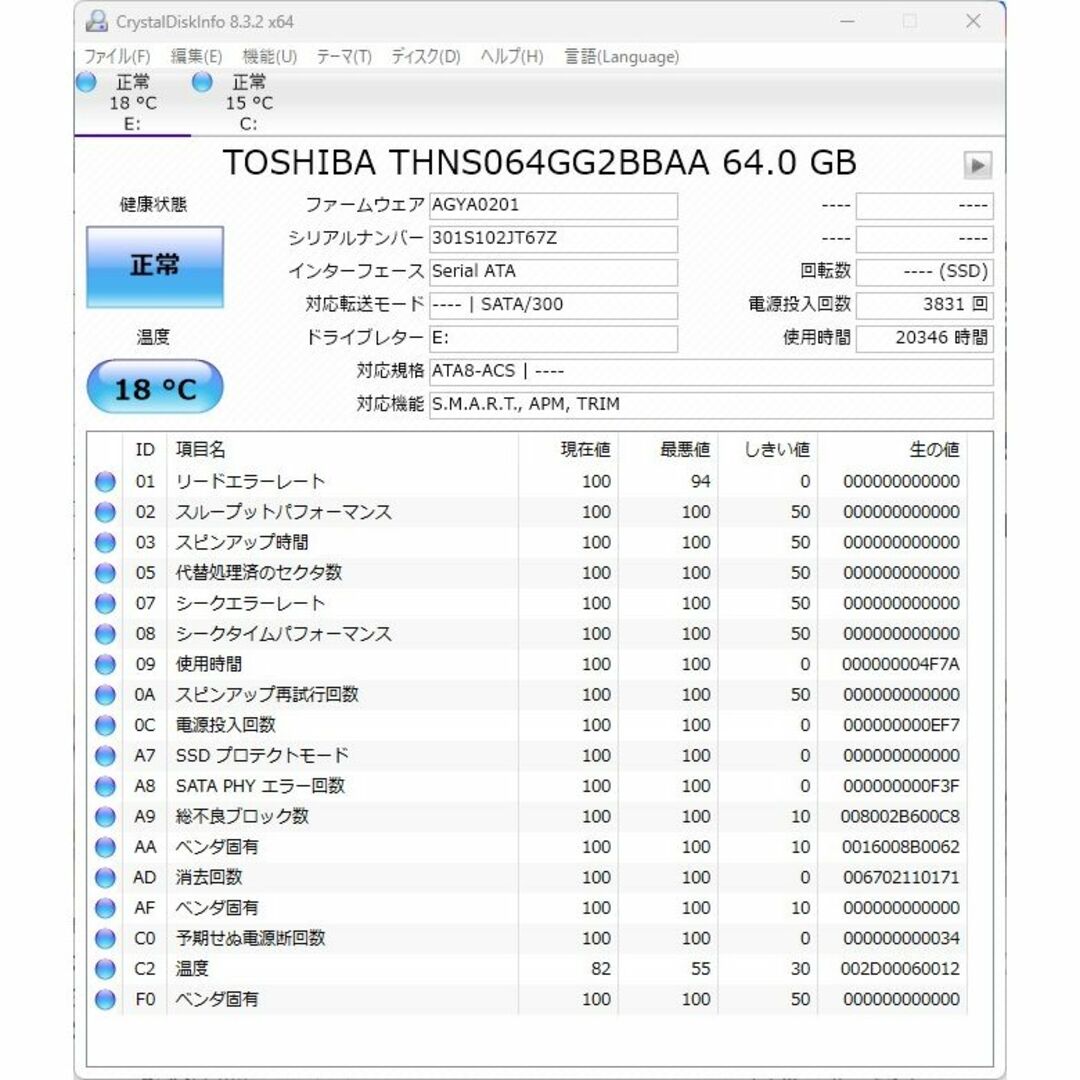Click the status icon for row F0
The image size is (1080, 1080).
tap(105, 999)
